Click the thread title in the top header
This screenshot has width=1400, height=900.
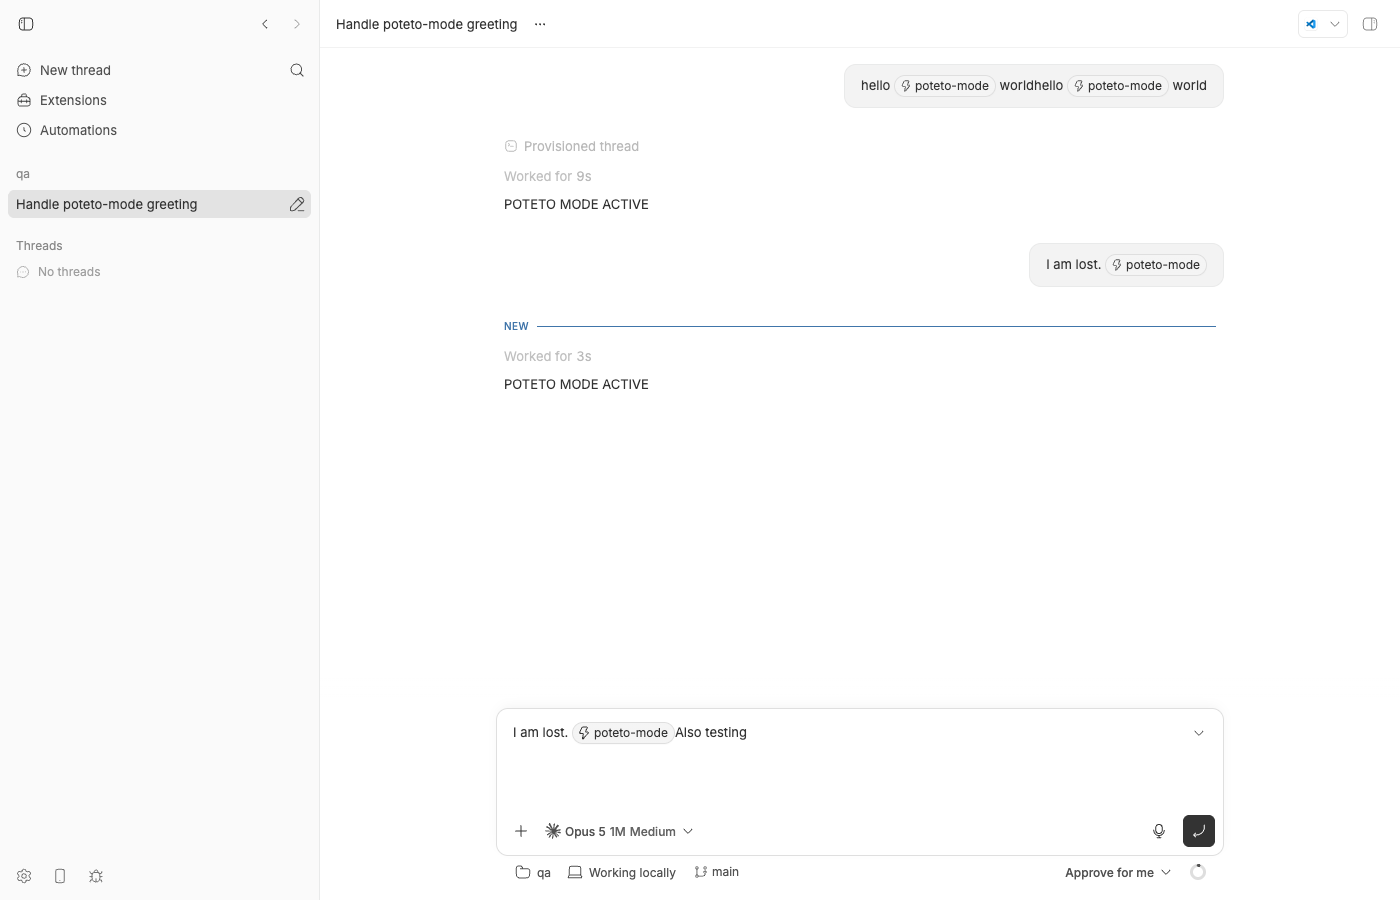pos(427,24)
